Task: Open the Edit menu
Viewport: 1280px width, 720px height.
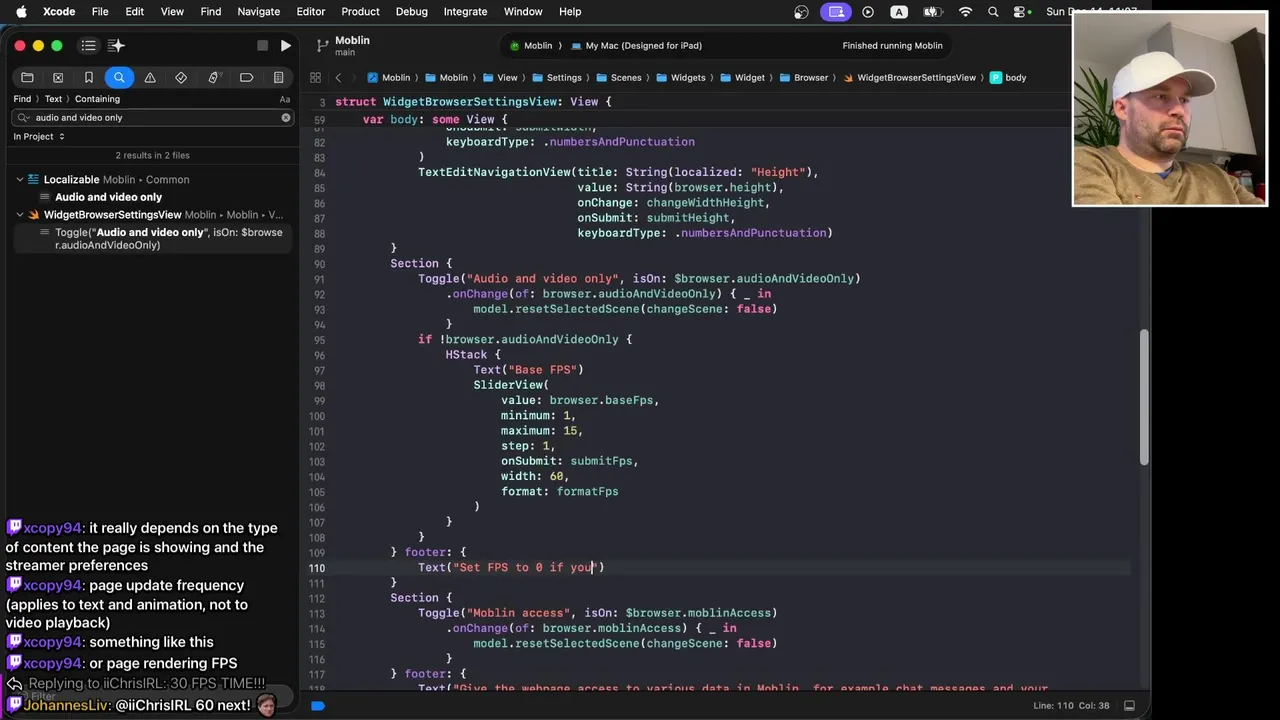Action: (x=134, y=11)
